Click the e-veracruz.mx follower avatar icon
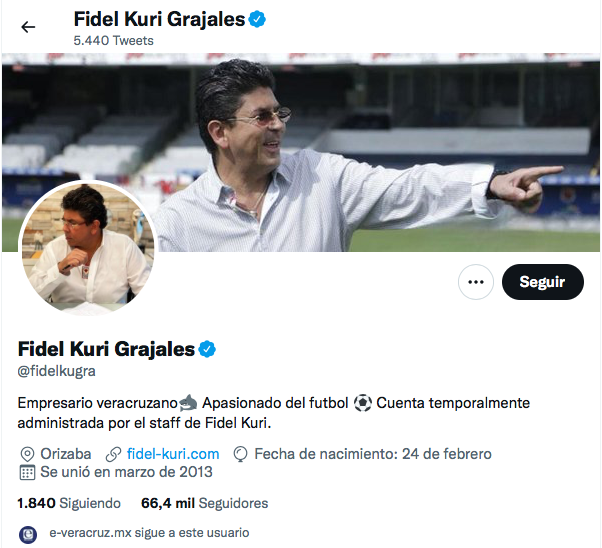 pyautogui.click(x=28, y=534)
